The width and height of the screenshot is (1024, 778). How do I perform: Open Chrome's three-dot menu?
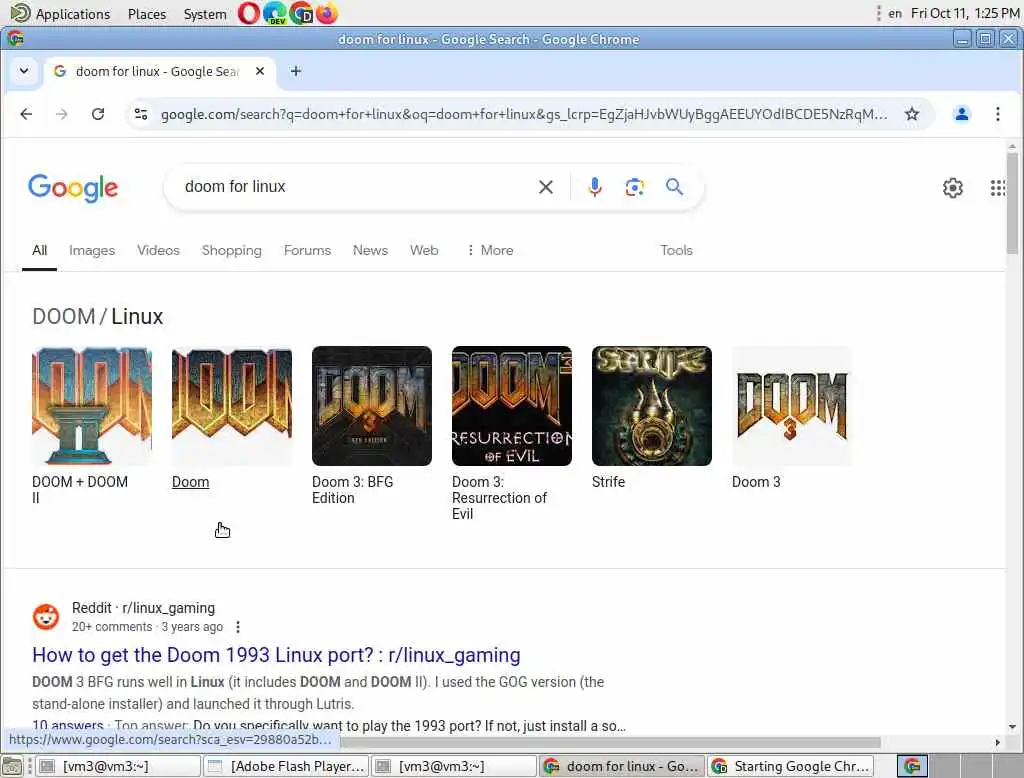998,114
